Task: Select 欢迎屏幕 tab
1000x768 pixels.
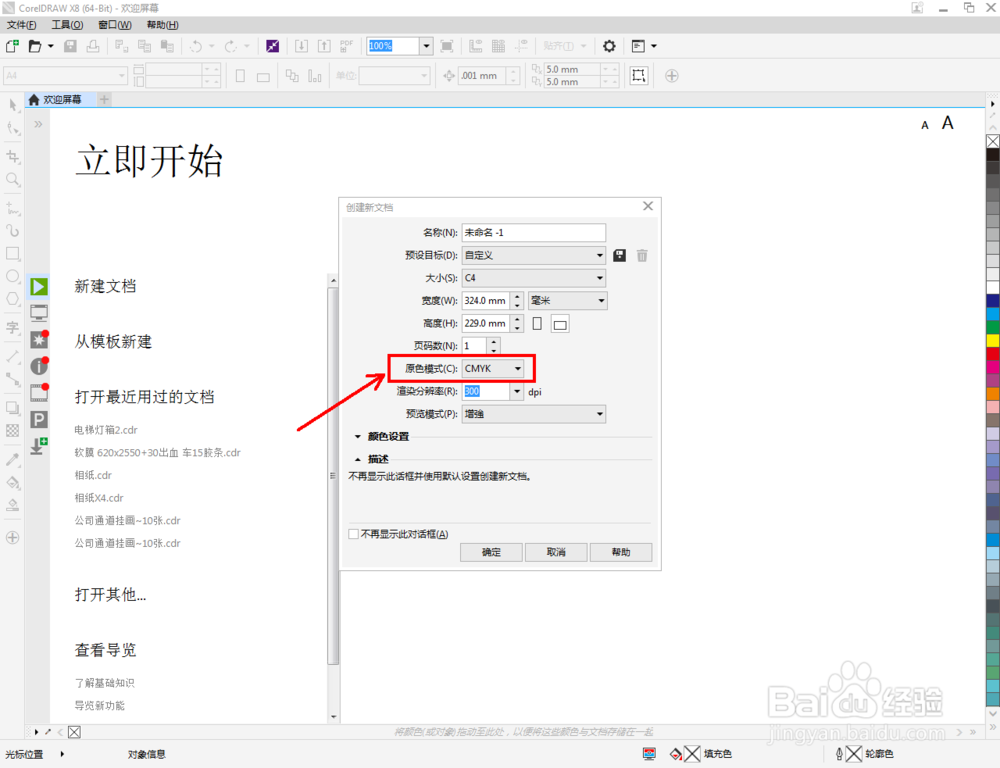Action: point(61,100)
